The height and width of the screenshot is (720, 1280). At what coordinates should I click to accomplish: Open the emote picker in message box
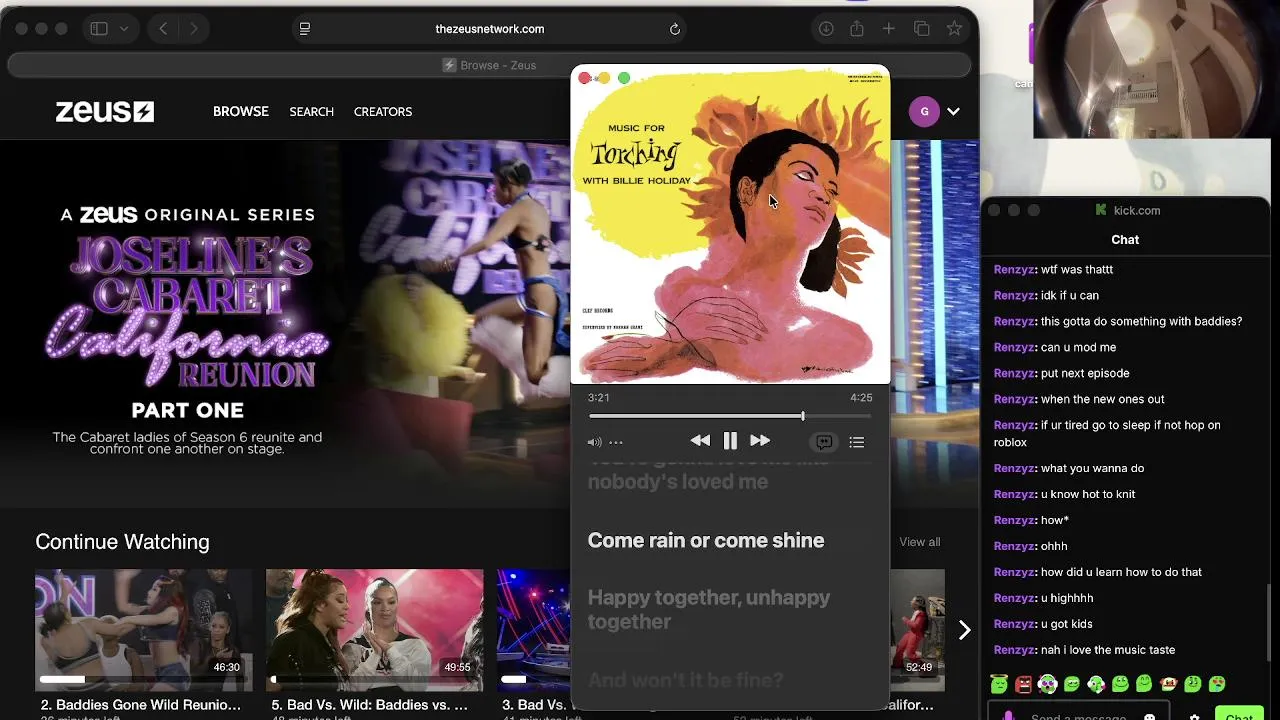pyautogui.click(x=1149, y=716)
